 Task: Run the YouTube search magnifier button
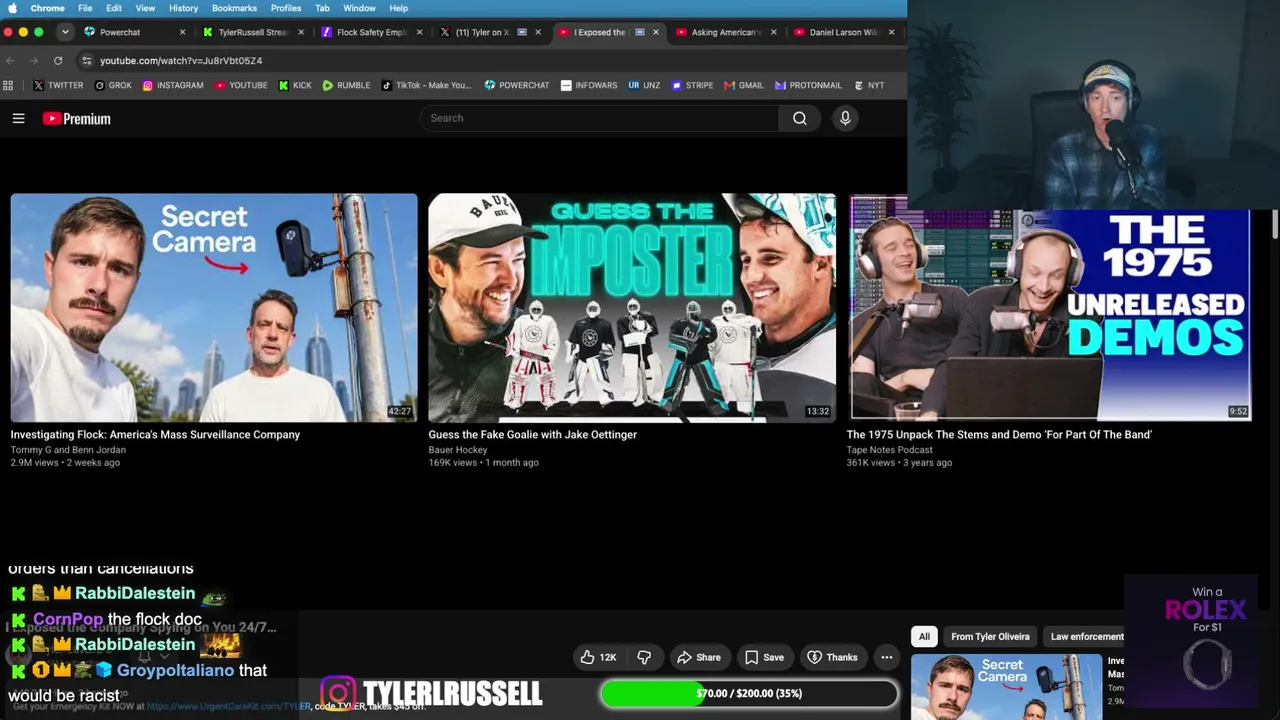click(x=800, y=118)
